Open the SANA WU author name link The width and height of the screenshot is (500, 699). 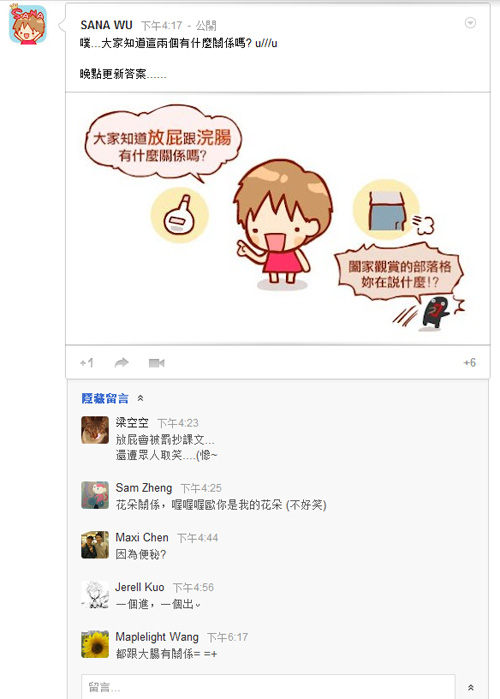(107, 25)
